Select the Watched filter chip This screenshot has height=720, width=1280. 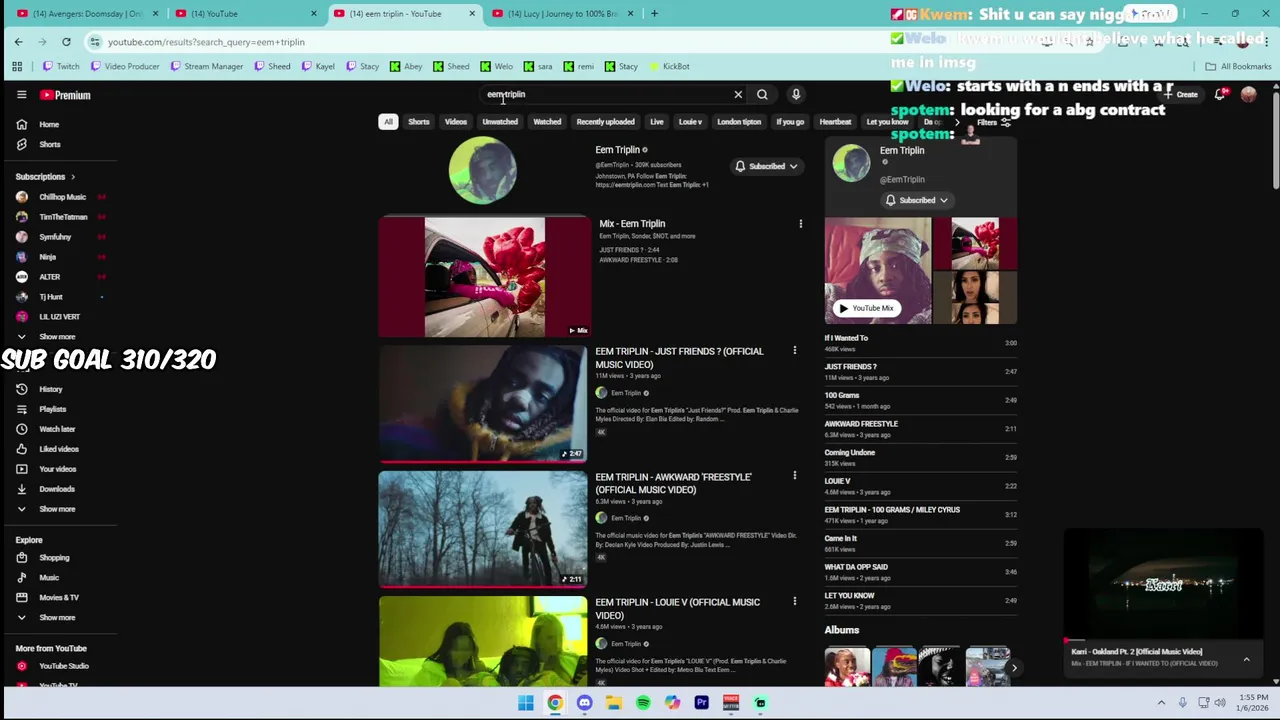(x=547, y=122)
